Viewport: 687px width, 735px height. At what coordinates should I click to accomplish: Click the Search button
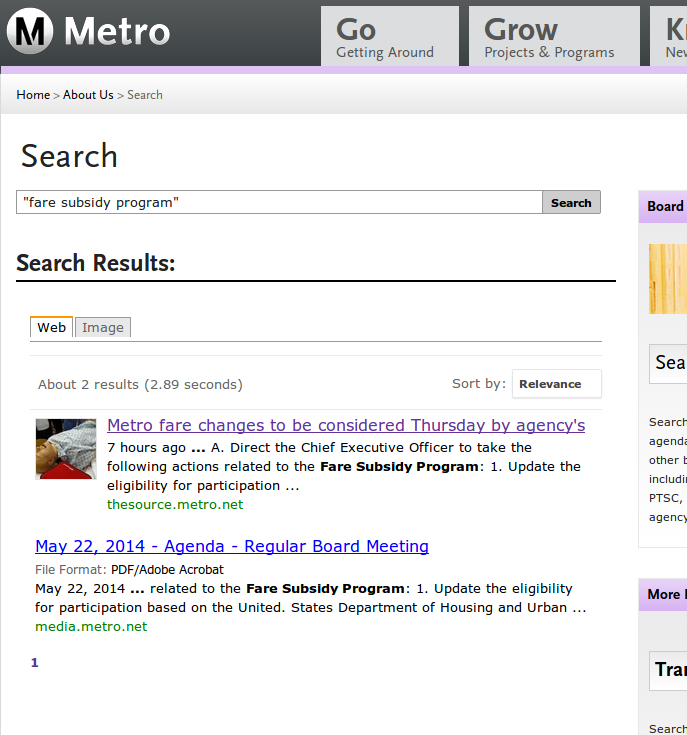571,202
